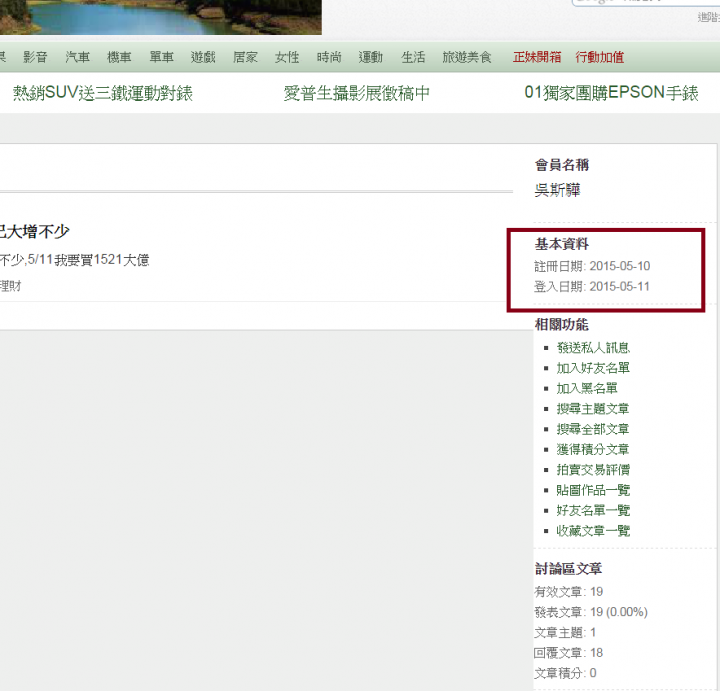Image resolution: width=720 pixels, height=691 pixels.
Task: Click the 文章積分: 0 statistic
Action: 565,673
